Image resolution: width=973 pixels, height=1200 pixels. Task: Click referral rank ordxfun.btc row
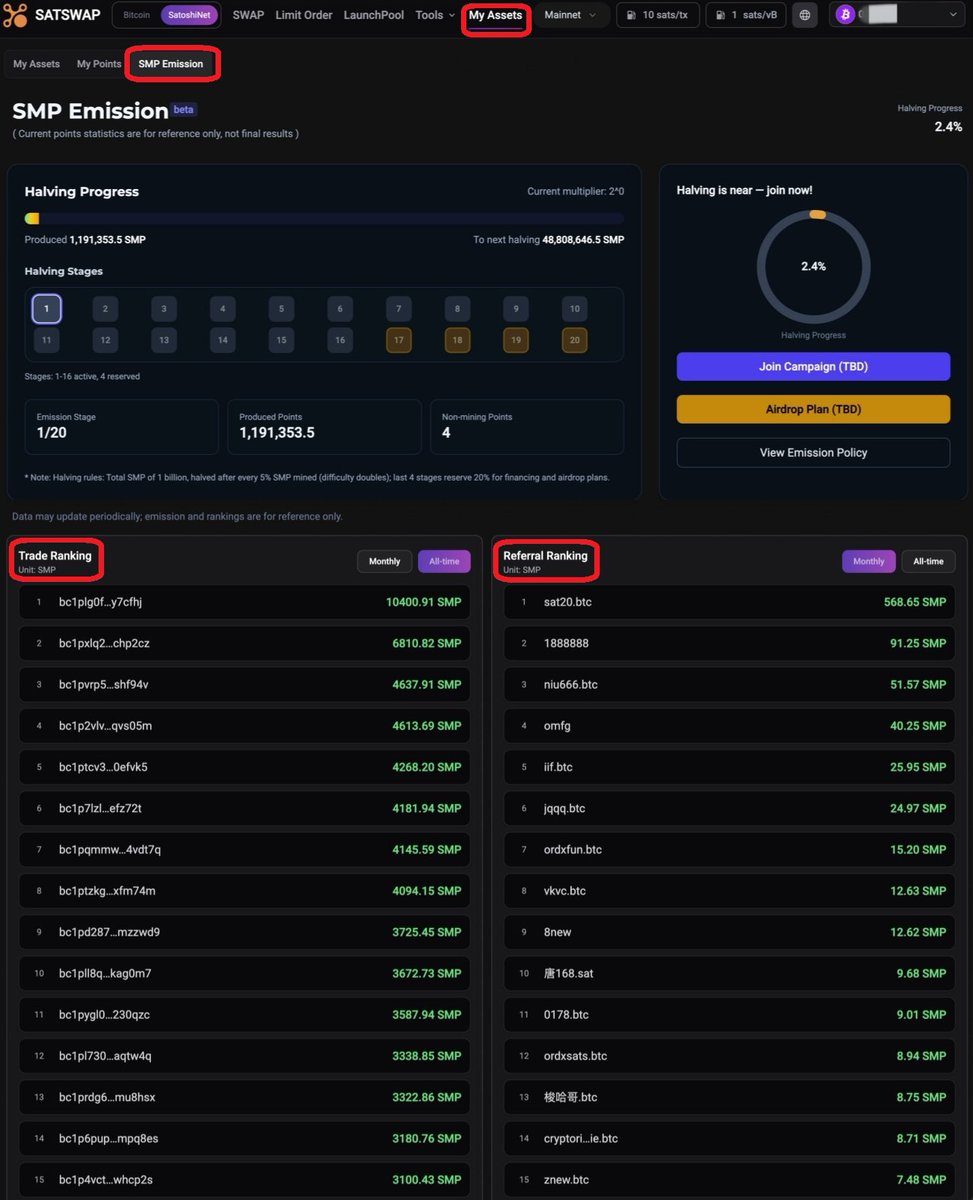[x=729, y=850]
